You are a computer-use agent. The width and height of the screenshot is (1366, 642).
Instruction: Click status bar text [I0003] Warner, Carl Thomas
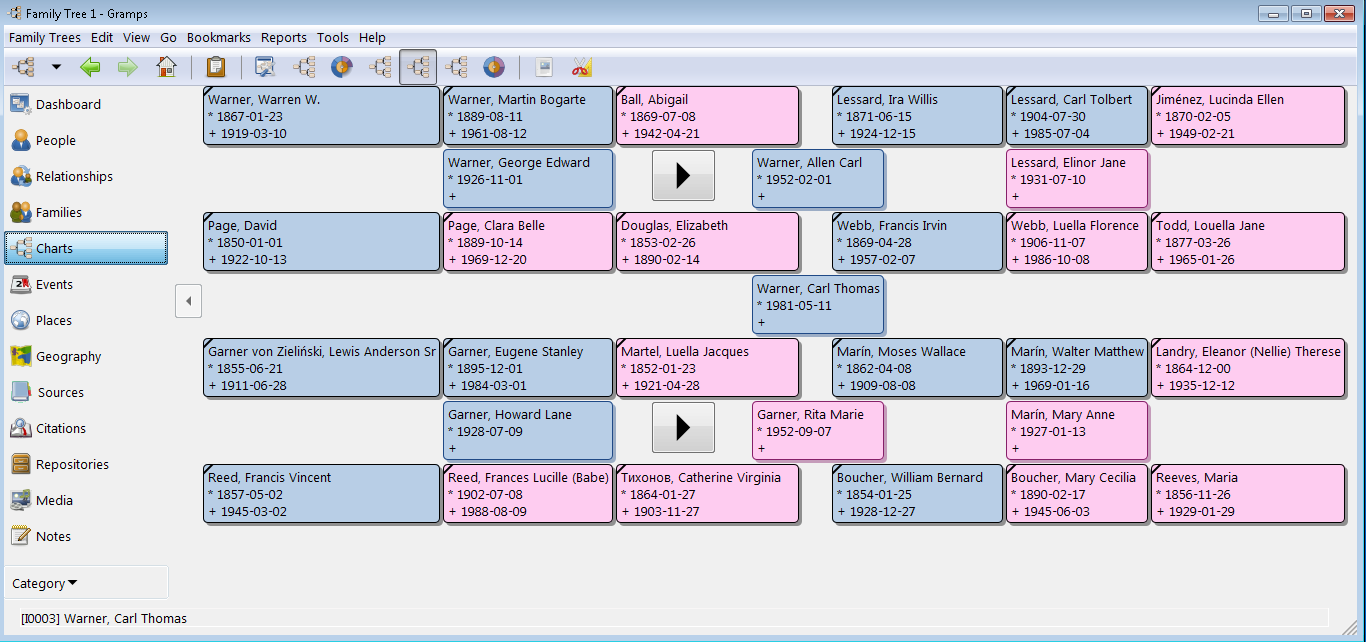(104, 618)
